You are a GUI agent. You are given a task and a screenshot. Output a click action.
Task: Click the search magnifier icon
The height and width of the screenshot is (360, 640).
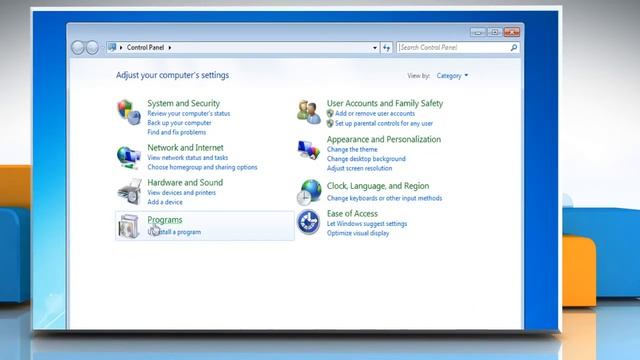pos(514,48)
